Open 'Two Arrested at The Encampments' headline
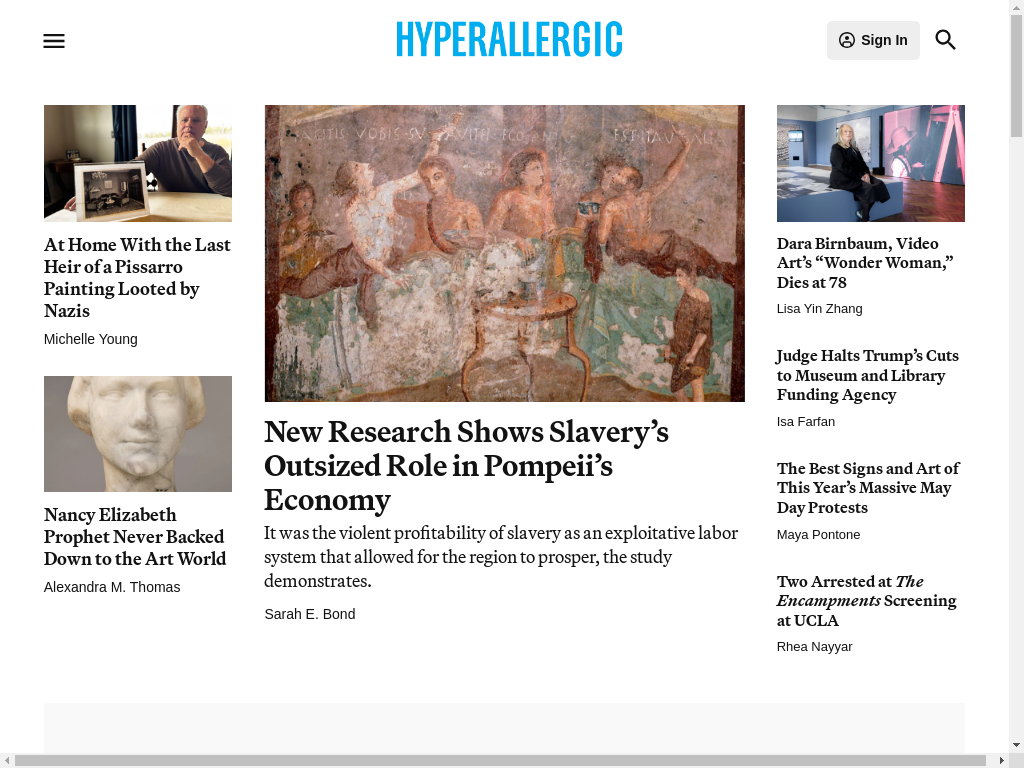The height and width of the screenshot is (768, 1024). 867,601
